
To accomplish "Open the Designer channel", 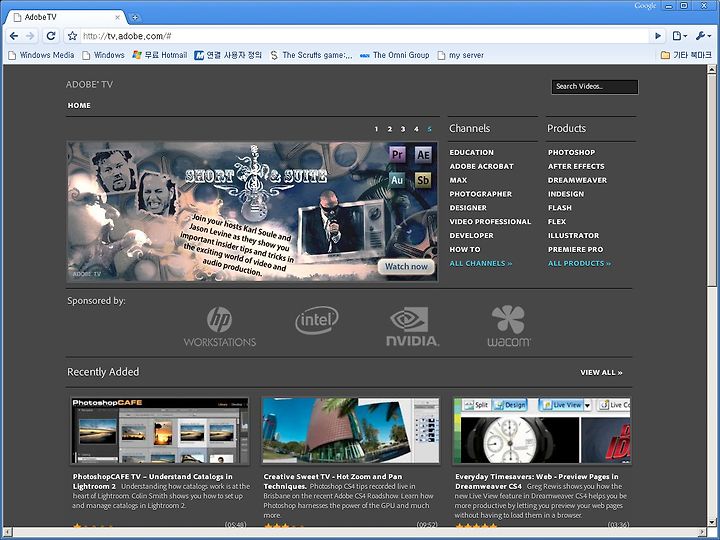I will [468, 208].
